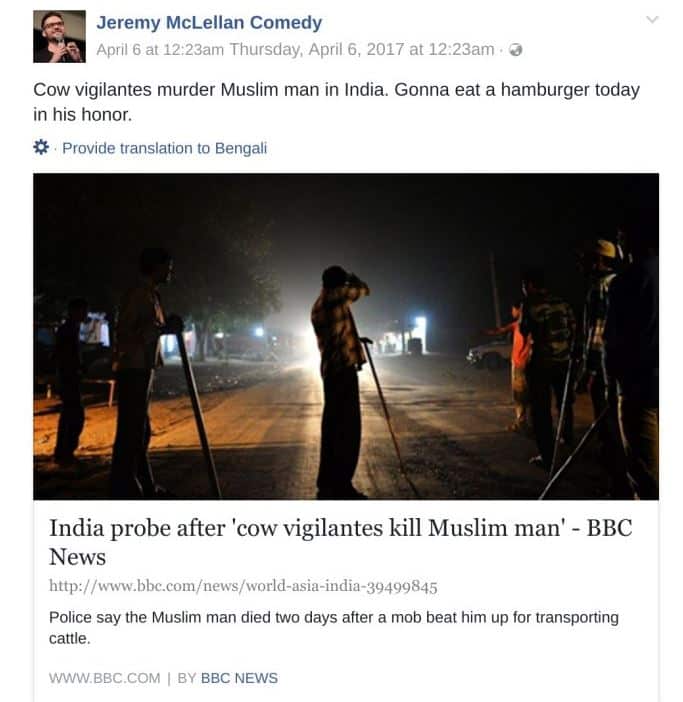Click the April 6 at 12:23am timestamp

(160, 49)
